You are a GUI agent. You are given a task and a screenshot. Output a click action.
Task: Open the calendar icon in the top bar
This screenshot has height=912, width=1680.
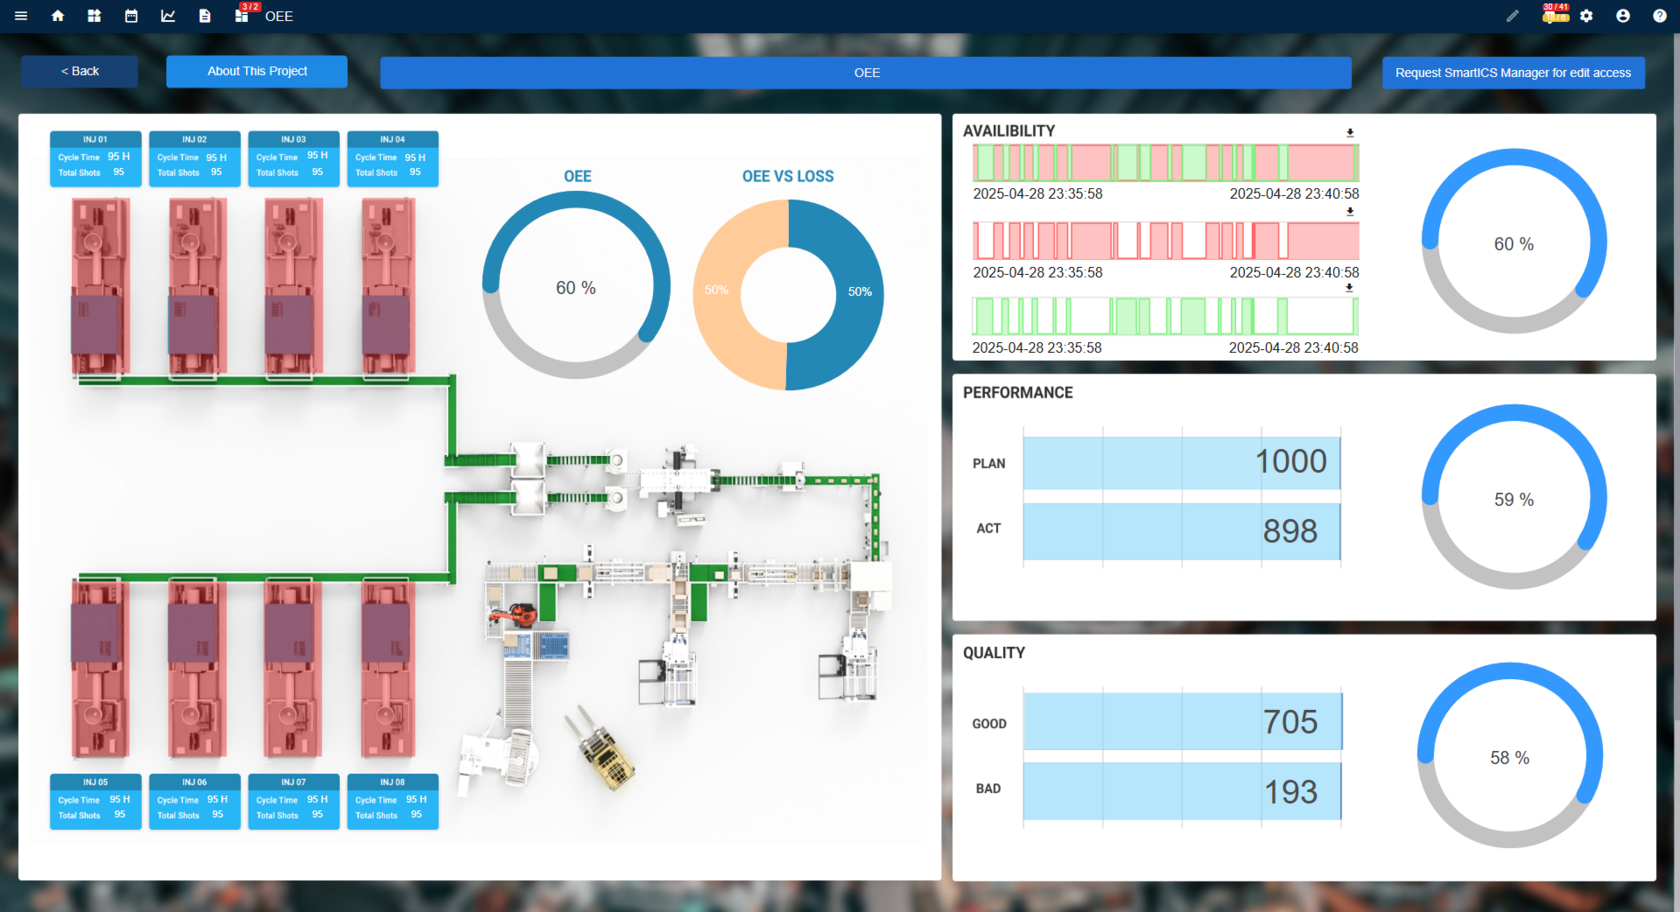click(x=131, y=16)
